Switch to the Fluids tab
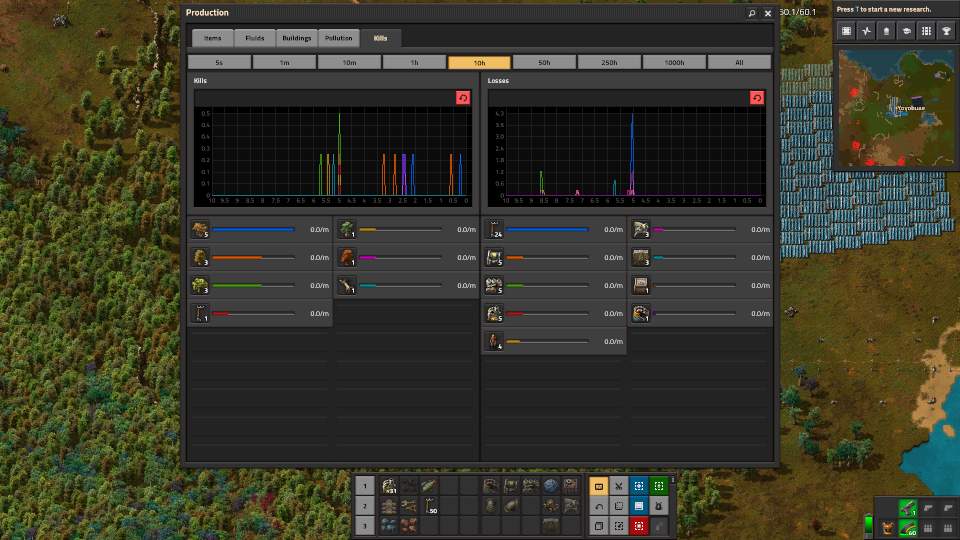 tap(255, 38)
